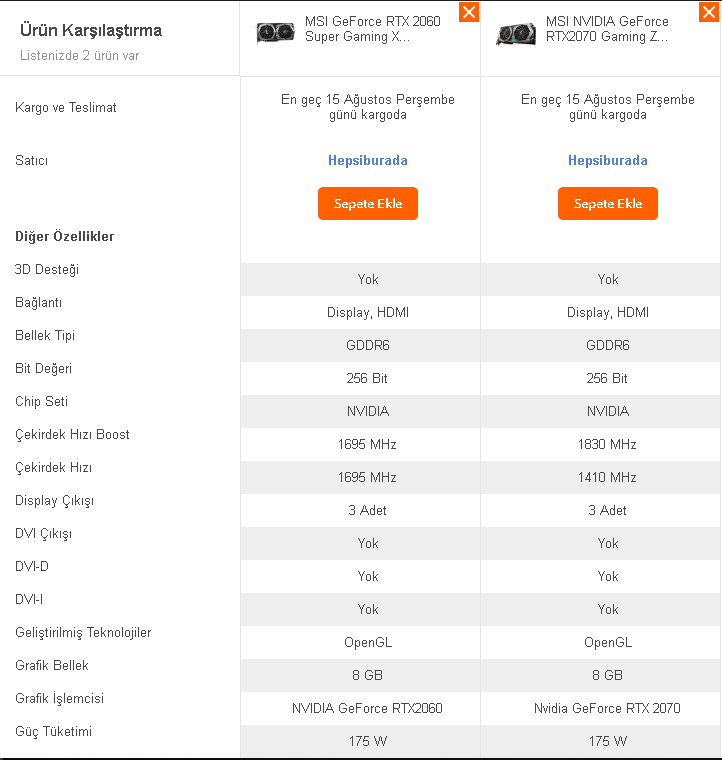Screen dimensions: 722x760
Task: Select the Grafik İşlemcisi row label
Action: (x=60, y=698)
